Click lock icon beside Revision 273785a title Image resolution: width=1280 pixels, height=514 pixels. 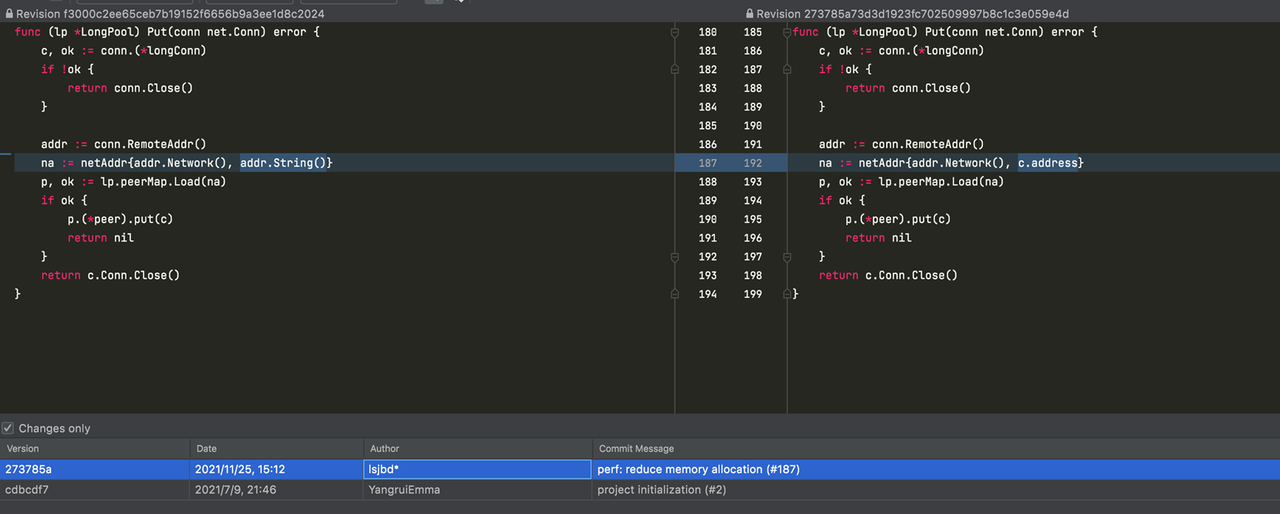(749, 14)
